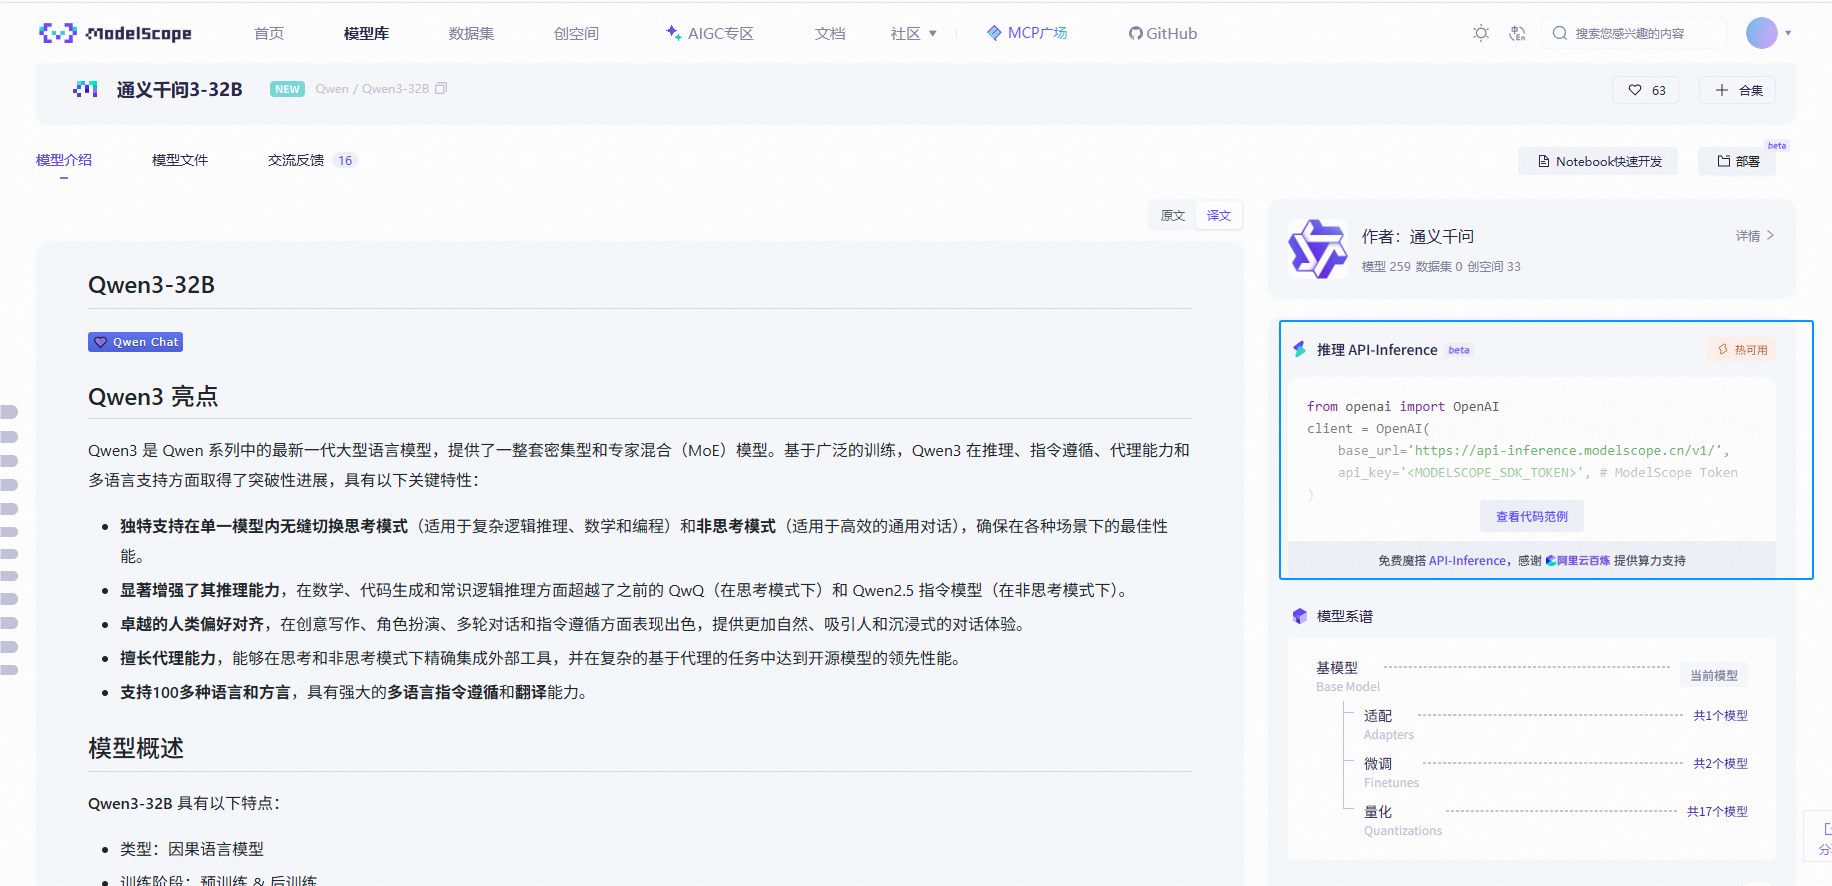Image resolution: width=1832 pixels, height=886 pixels.
Task: Click the 部署 deploy button
Action: point(1737,161)
